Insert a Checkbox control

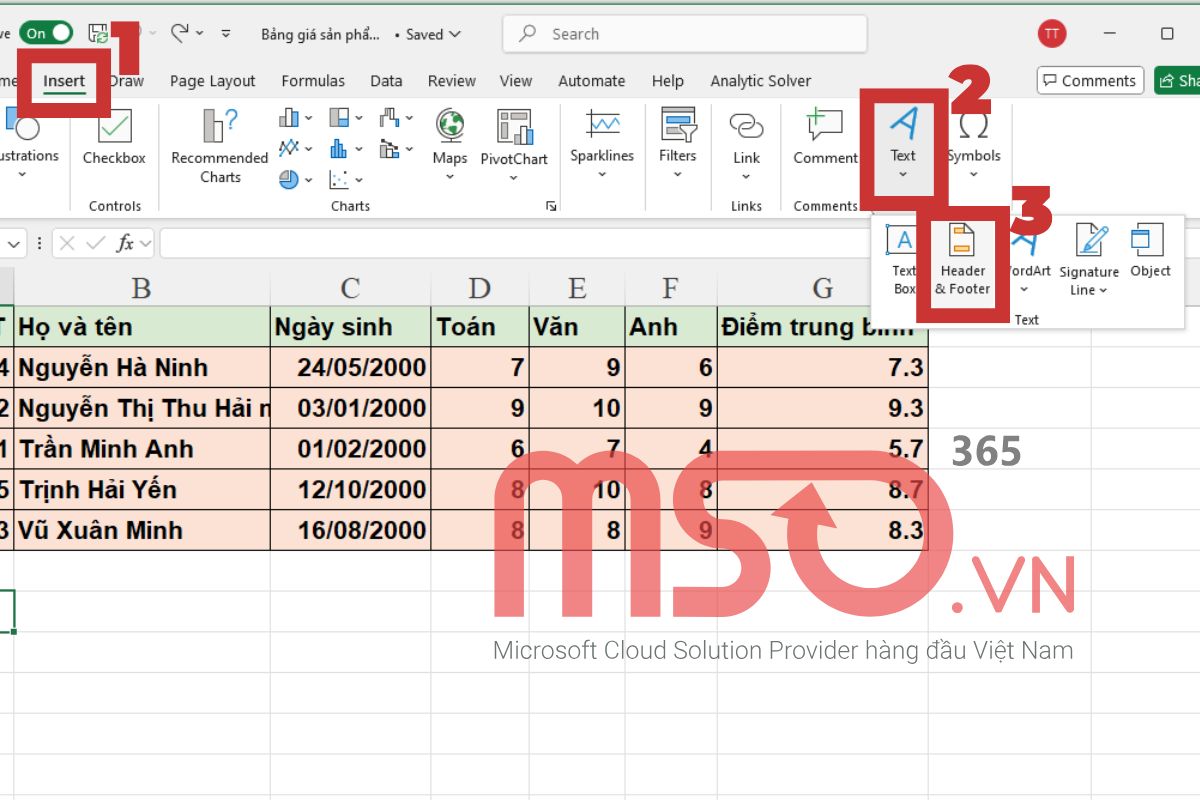[114, 137]
